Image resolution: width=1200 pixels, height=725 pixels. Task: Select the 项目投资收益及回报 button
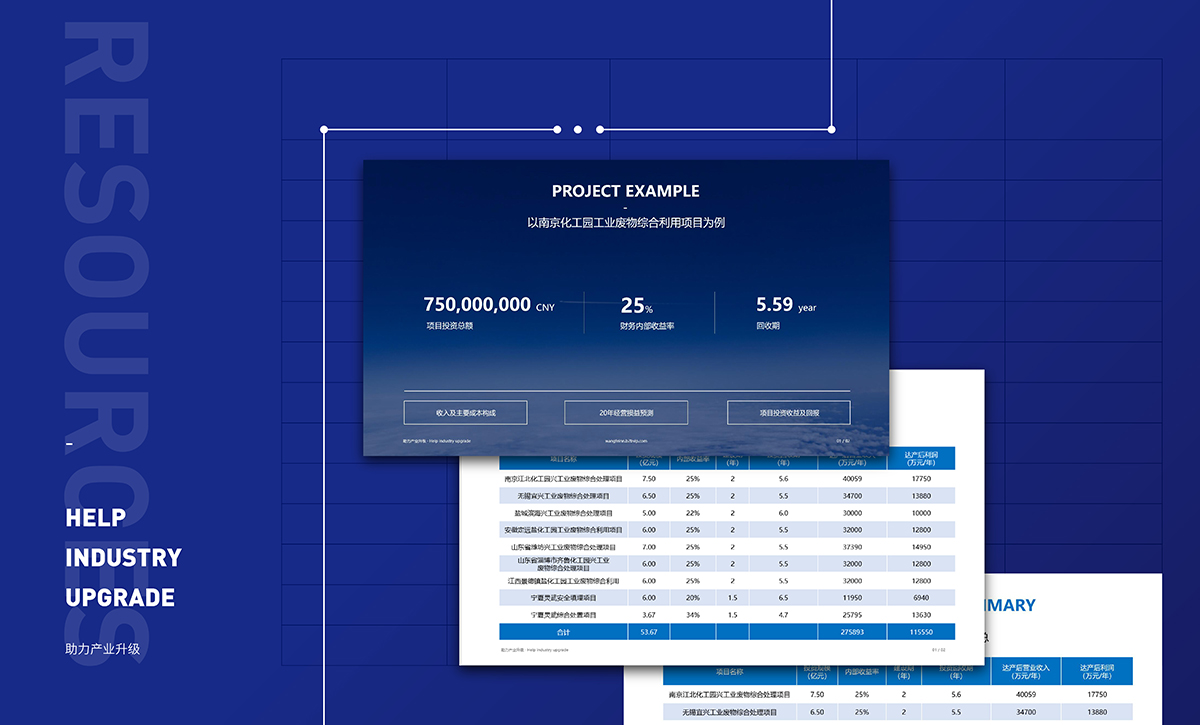point(788,412)
